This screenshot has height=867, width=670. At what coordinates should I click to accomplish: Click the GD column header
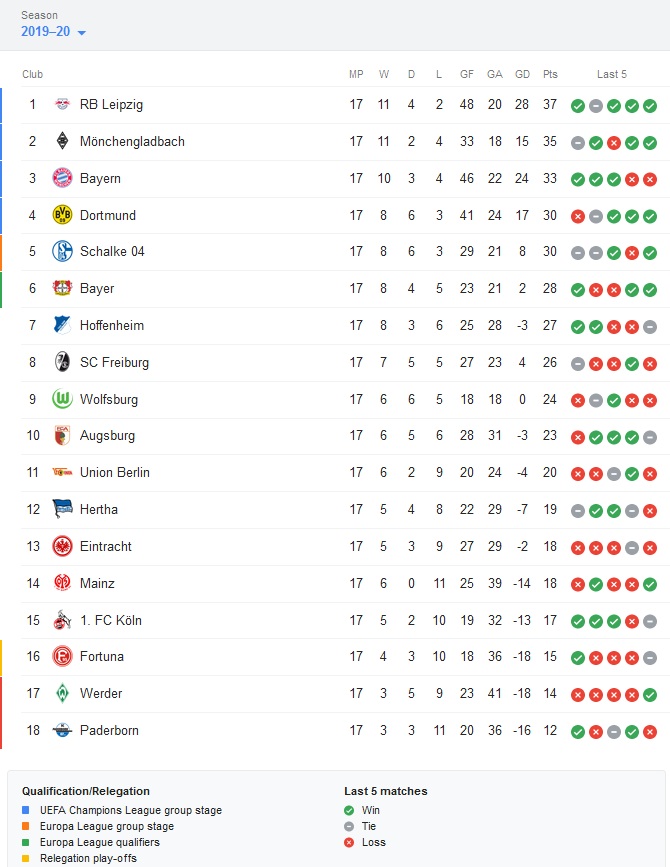tap(522, 74)
